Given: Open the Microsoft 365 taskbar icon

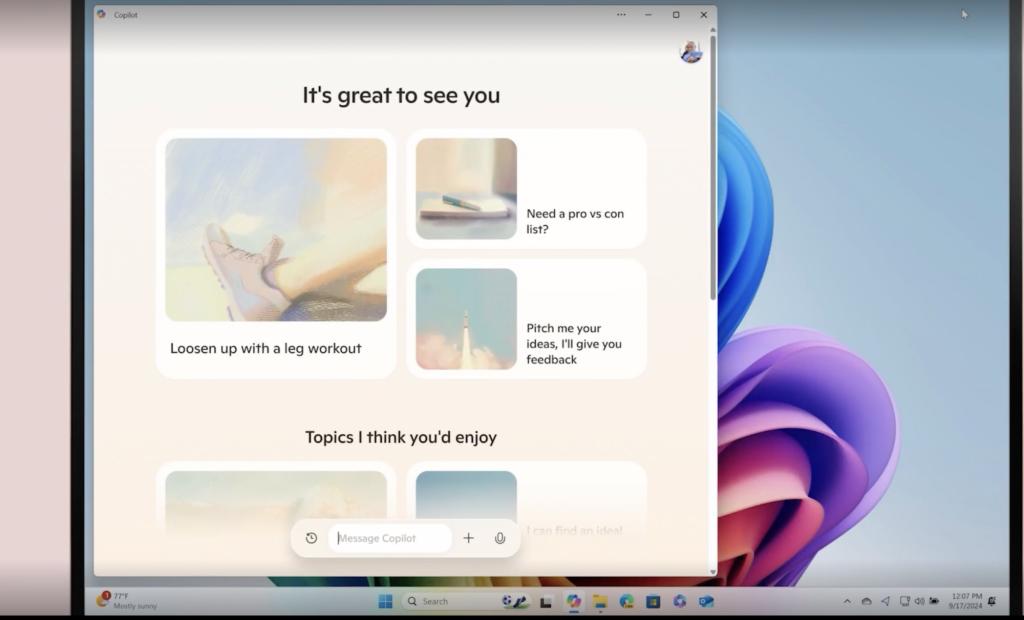Looking at the screenshot, I should (x=680, y=601).
